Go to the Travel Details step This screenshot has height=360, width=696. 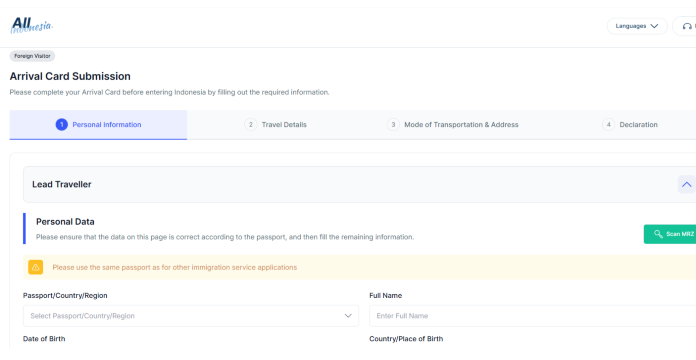(x=276, y=125)
